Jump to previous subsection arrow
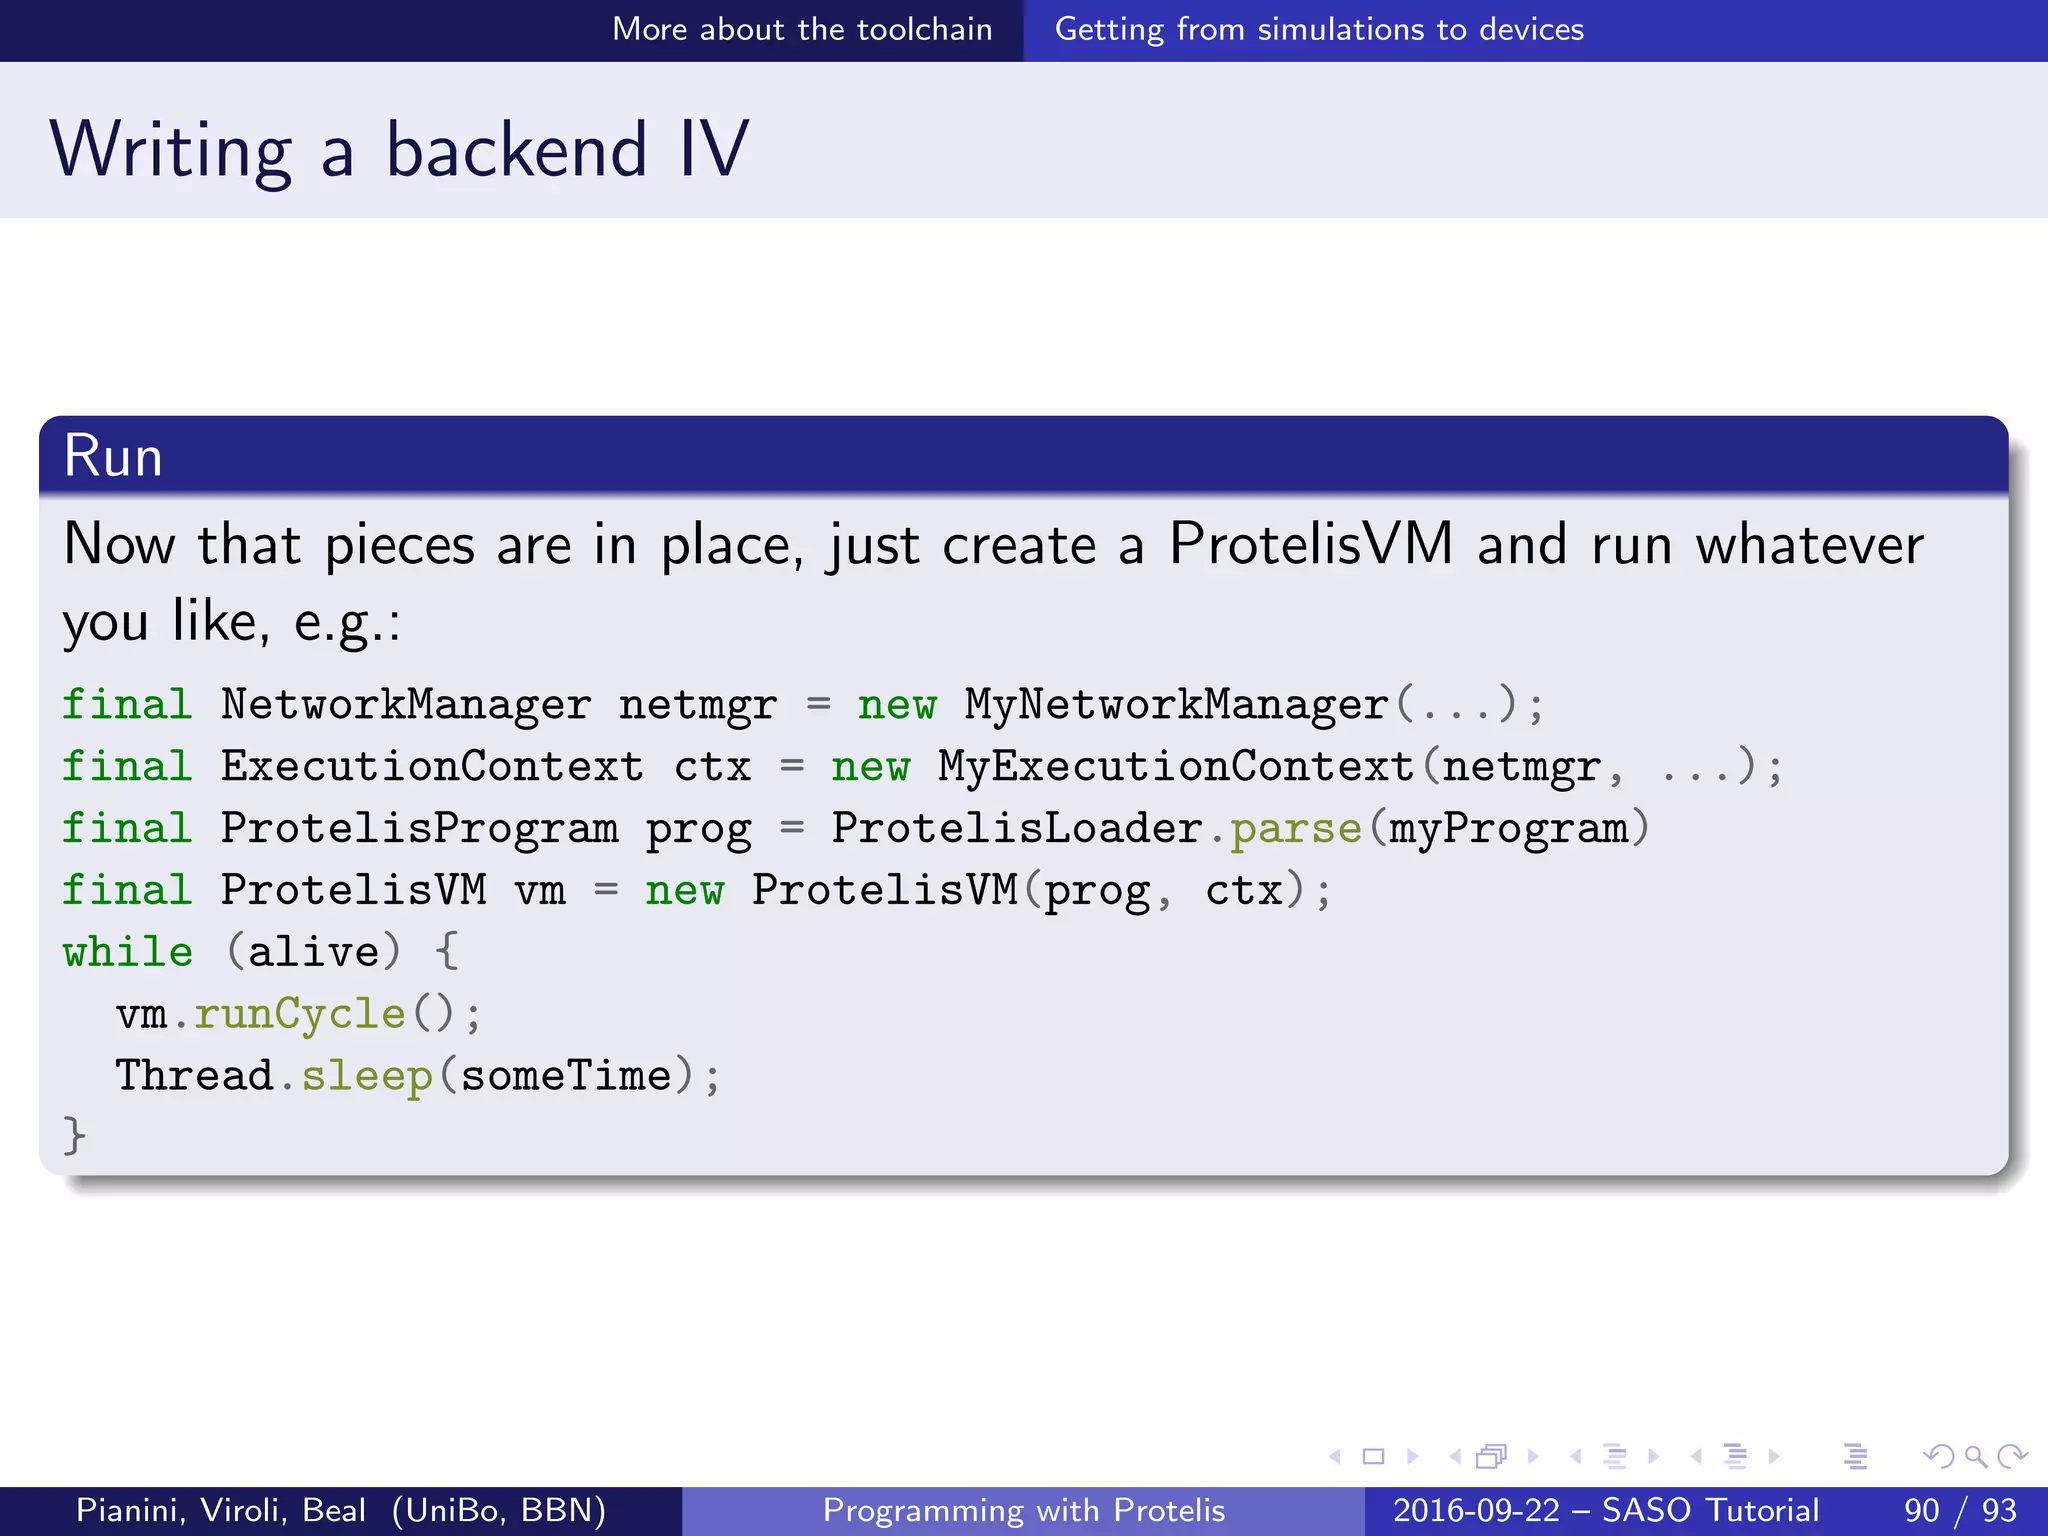The width and height of the screenshot is (2048, 1536). click(1576, 1457)
